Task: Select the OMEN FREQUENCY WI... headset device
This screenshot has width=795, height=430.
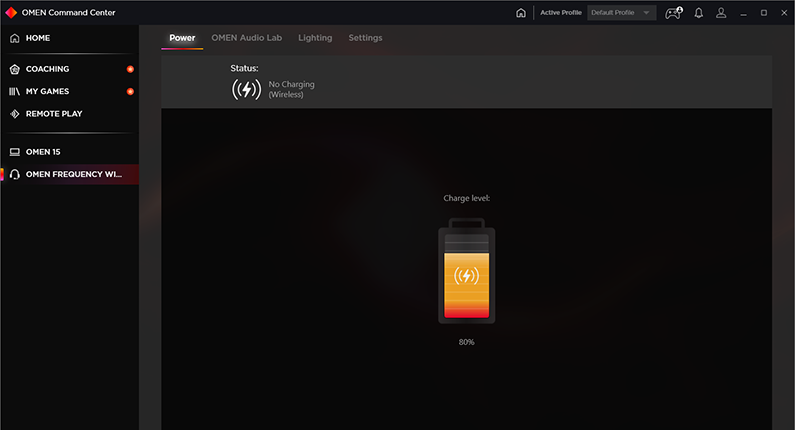Action: coord(69,174)
